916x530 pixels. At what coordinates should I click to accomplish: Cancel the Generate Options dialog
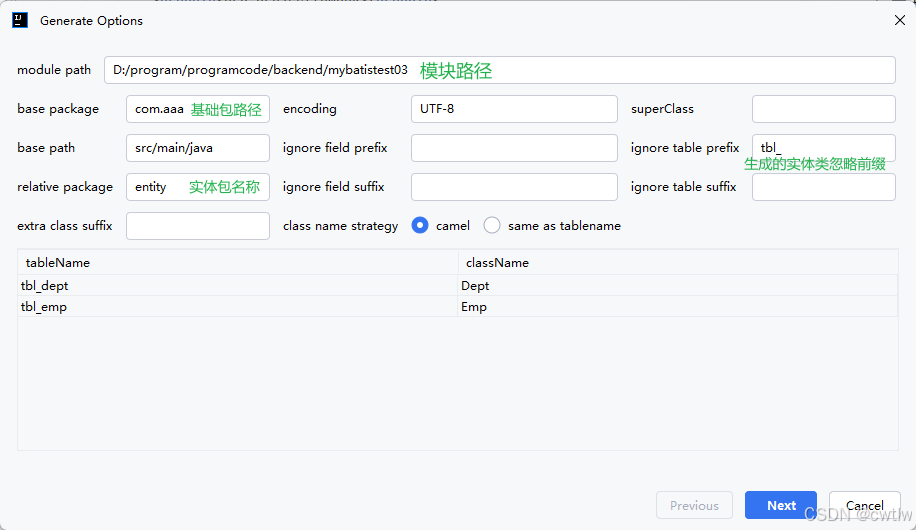pyautogui.click(x=865, y=505)
